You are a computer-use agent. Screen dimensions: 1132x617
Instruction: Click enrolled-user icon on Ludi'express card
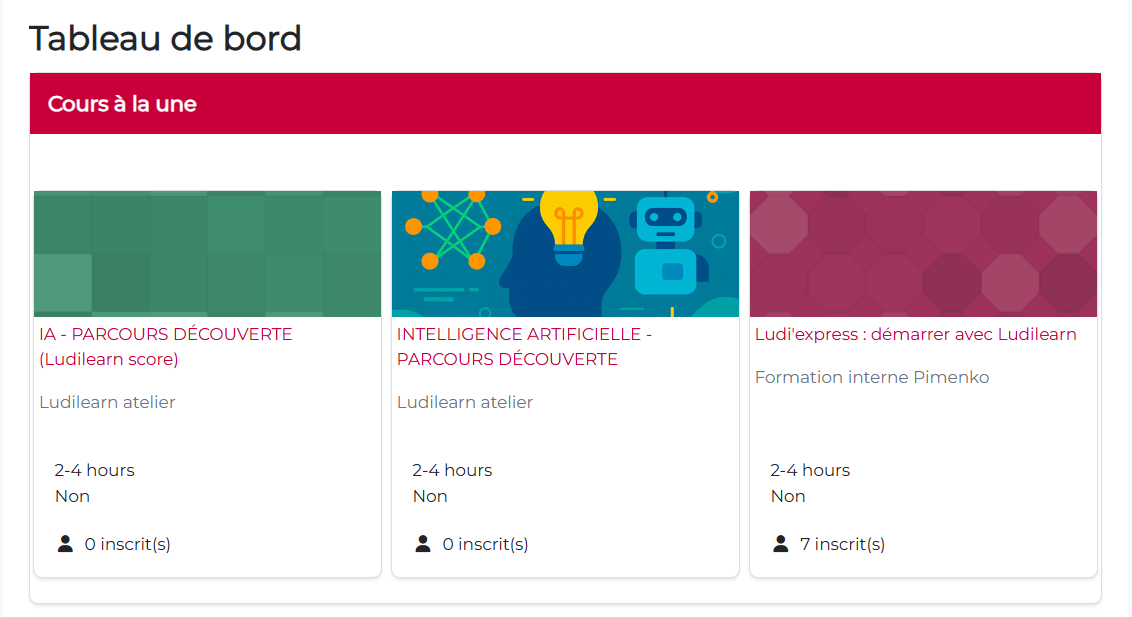[x=781, y=544]
